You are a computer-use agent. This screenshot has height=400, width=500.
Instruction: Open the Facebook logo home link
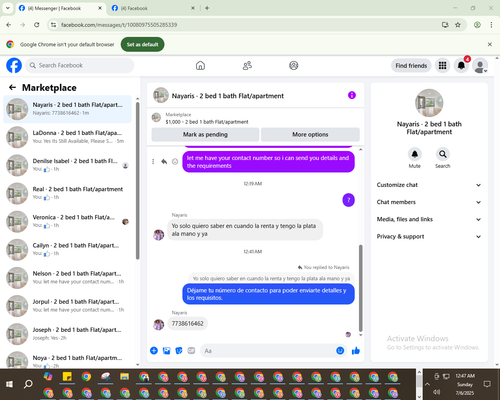[x=14, y=65]
